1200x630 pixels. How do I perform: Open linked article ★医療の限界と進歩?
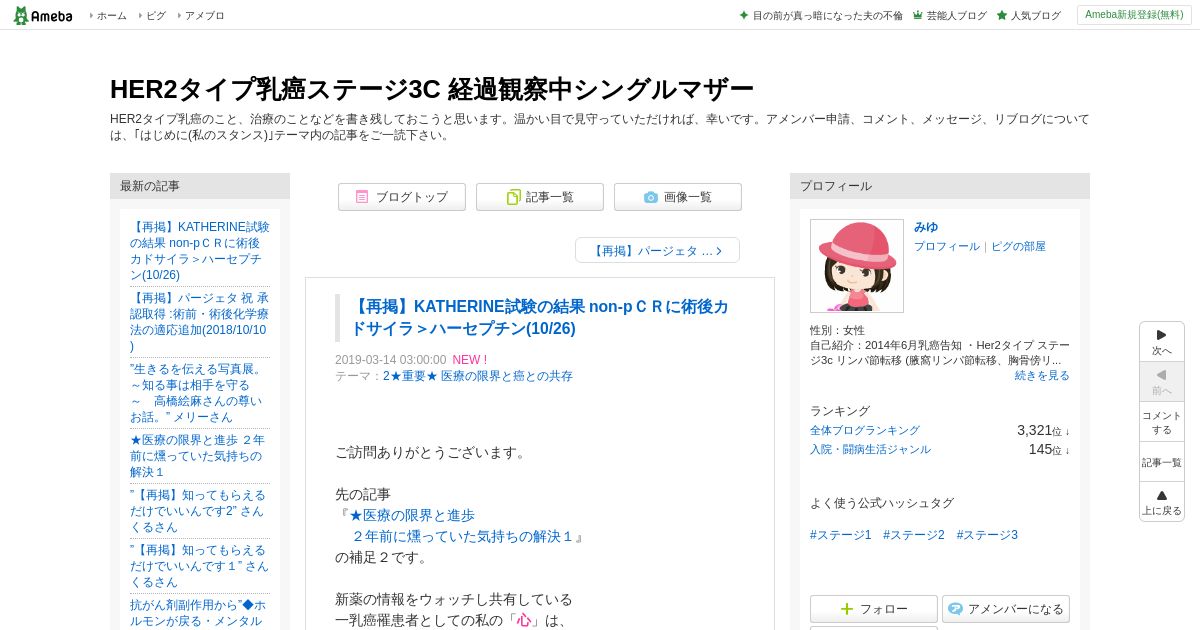pyautogui.click(x=412, y=515)
